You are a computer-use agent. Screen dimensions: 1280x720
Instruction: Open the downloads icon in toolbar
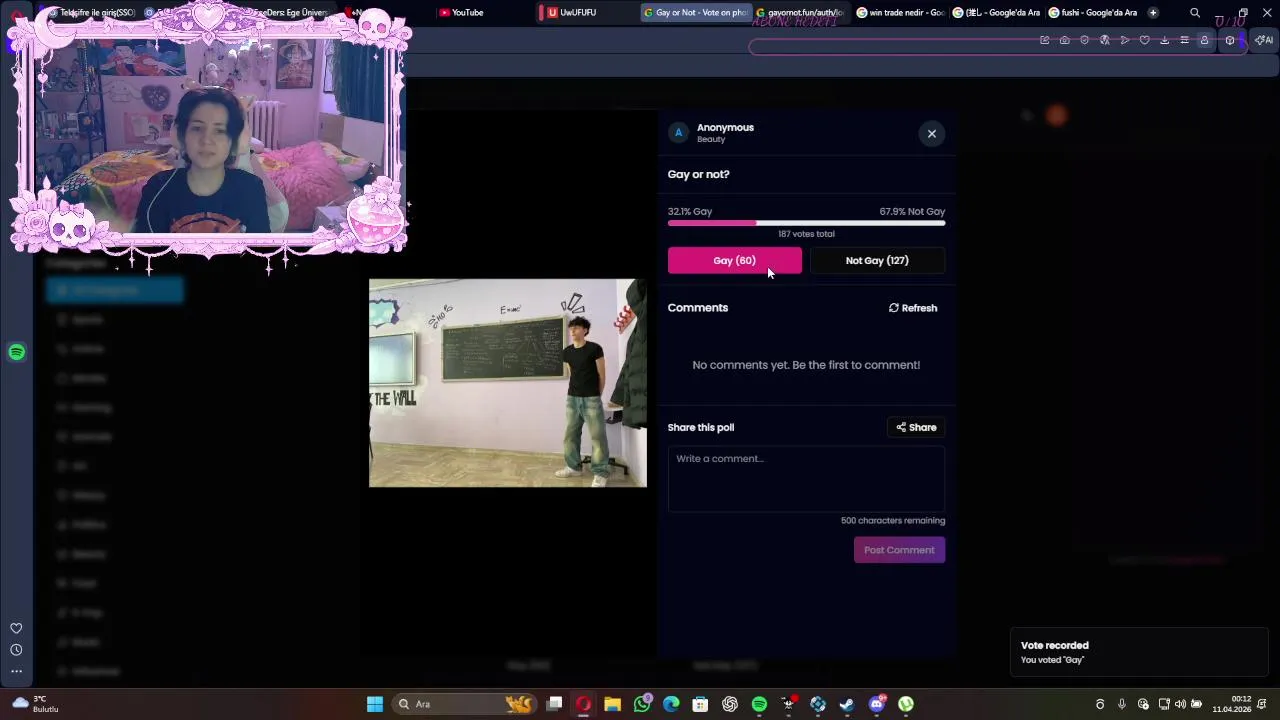1164,40
